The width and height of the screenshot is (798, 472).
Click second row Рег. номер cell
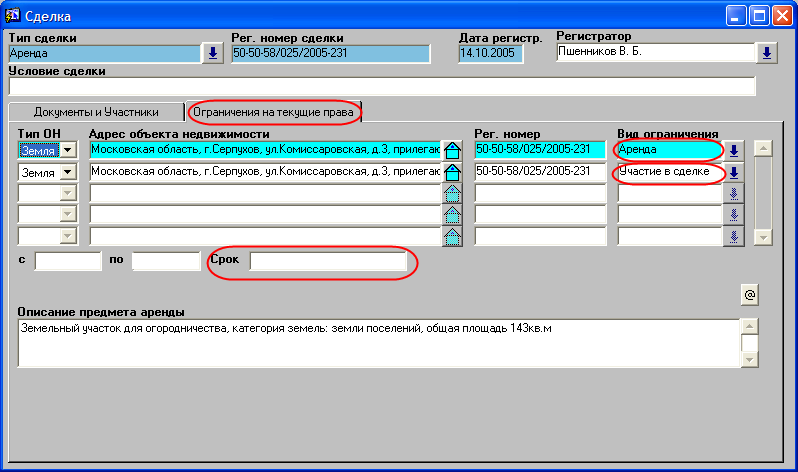(540, 172)
